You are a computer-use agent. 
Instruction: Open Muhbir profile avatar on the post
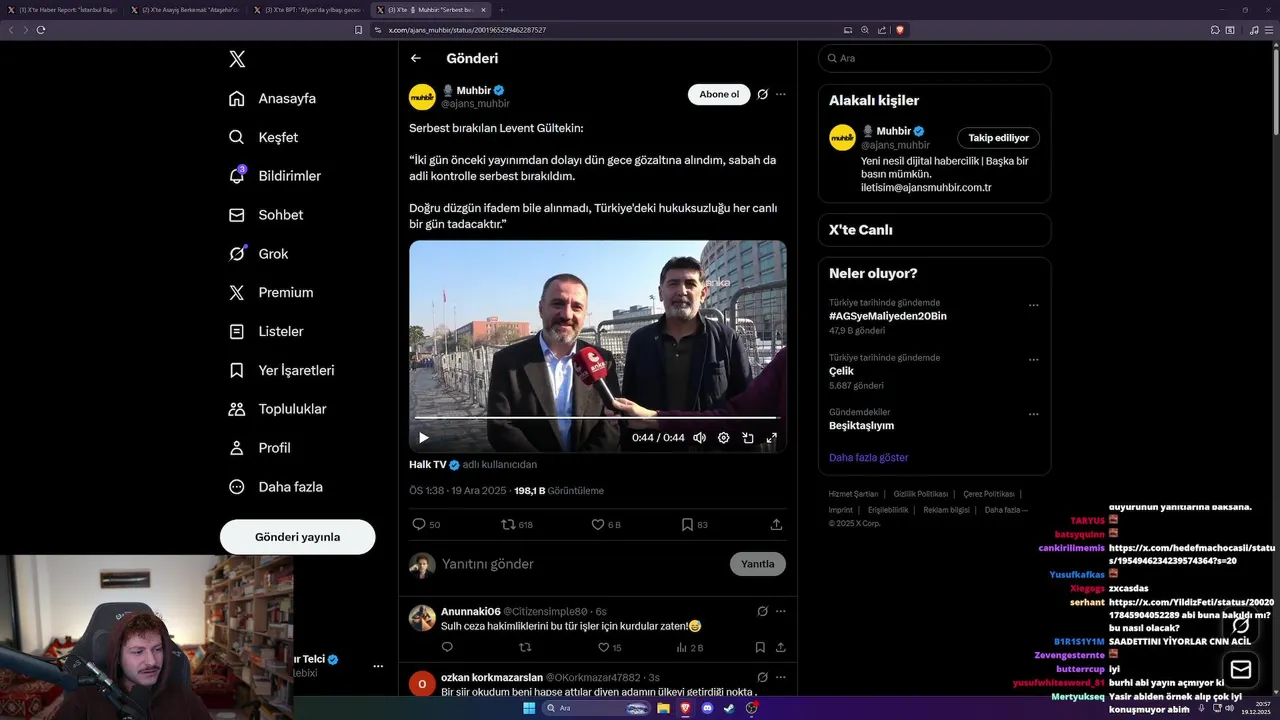point(422,97)
